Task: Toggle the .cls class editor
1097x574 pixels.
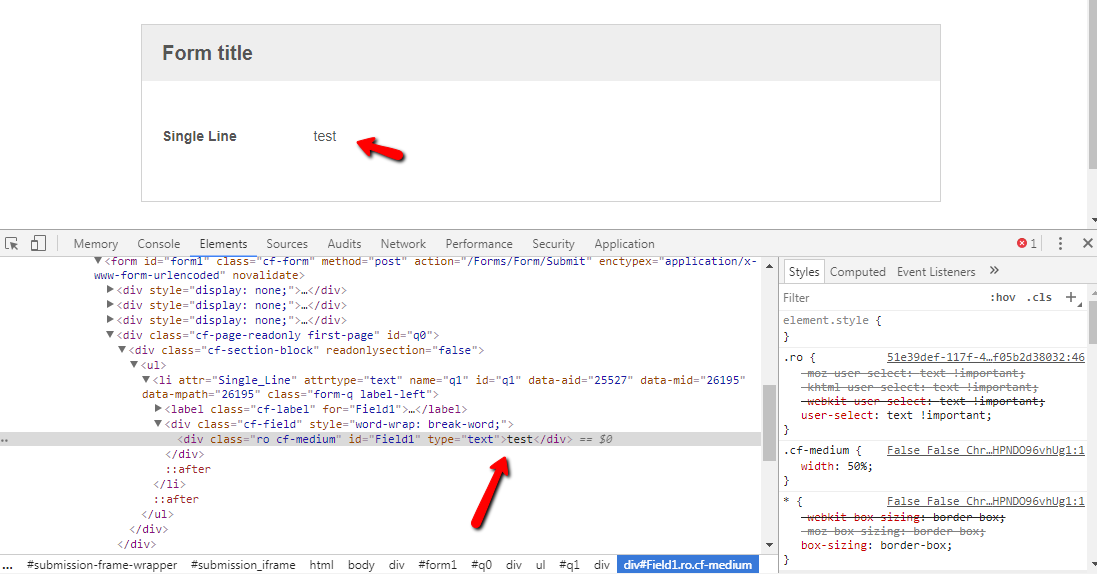Action: point(1041,297)
